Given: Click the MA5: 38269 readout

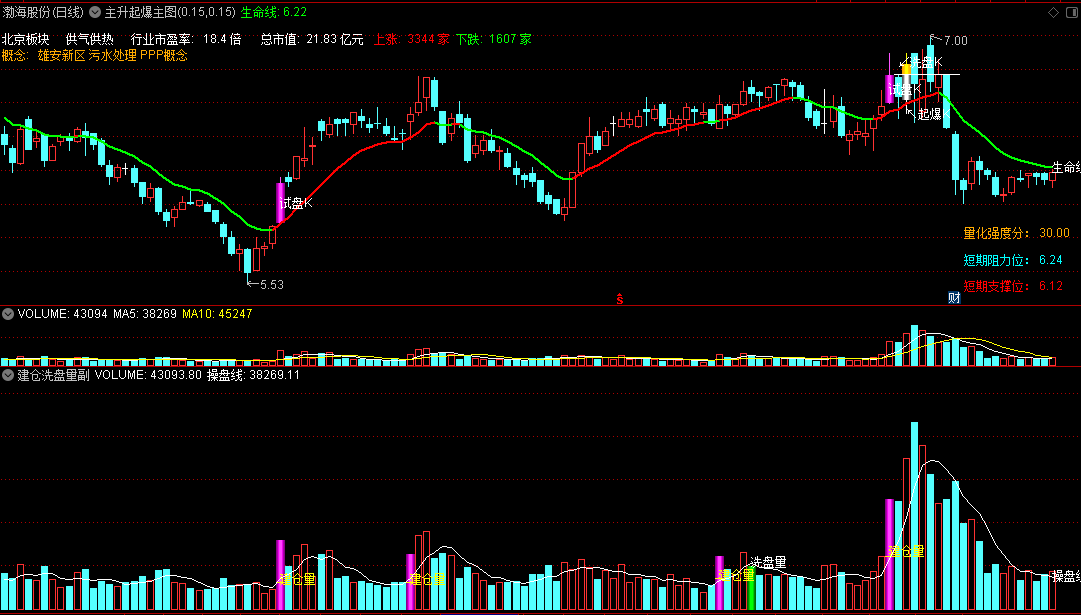Looking at the screenshot, I should tap(144, 314).
